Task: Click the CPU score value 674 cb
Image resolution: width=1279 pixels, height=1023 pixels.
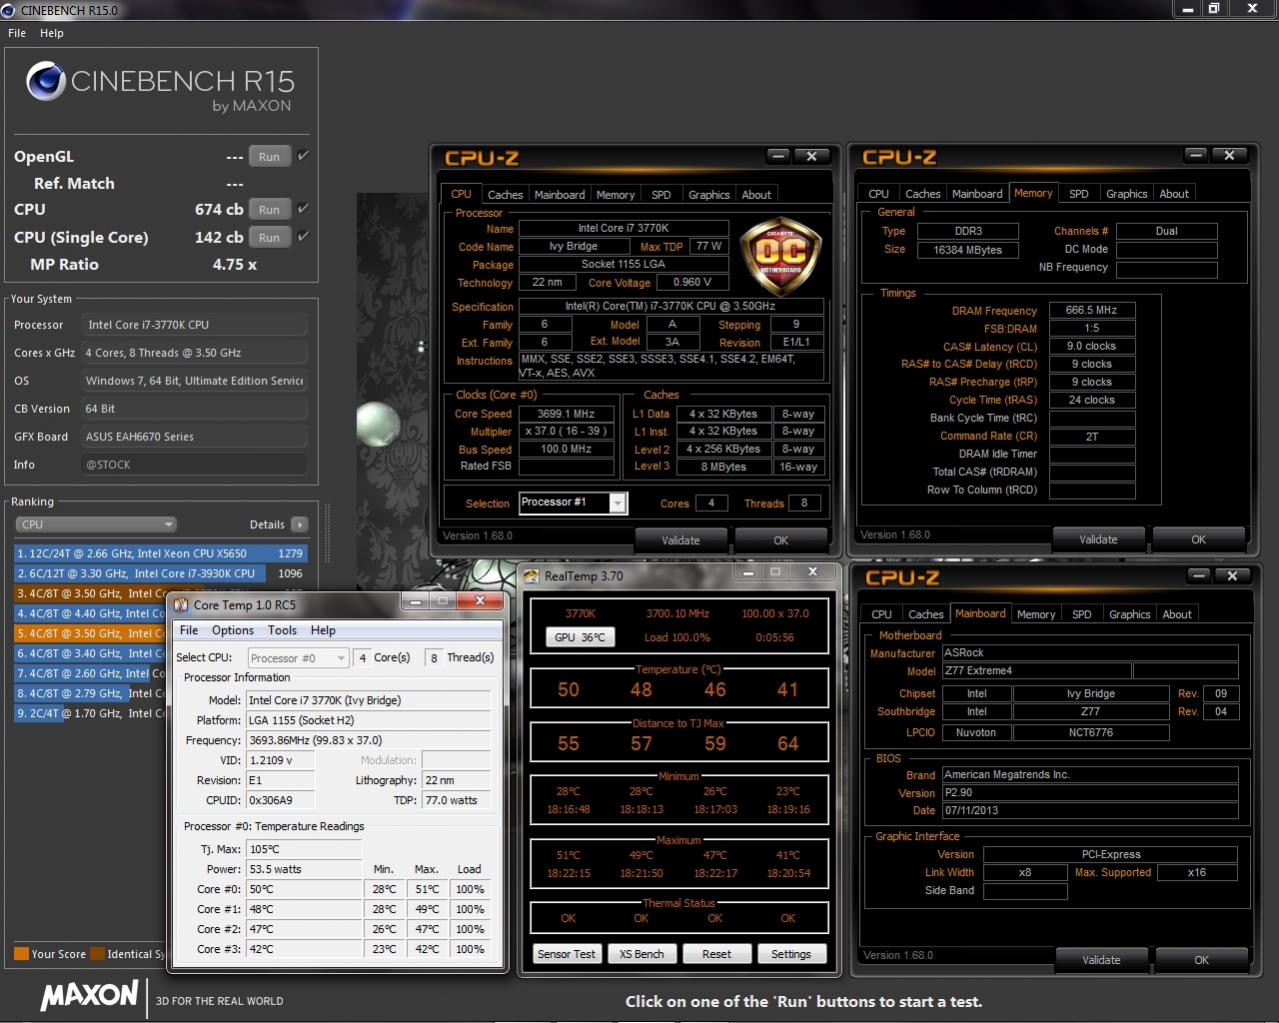Action: [x=218, y=209]
